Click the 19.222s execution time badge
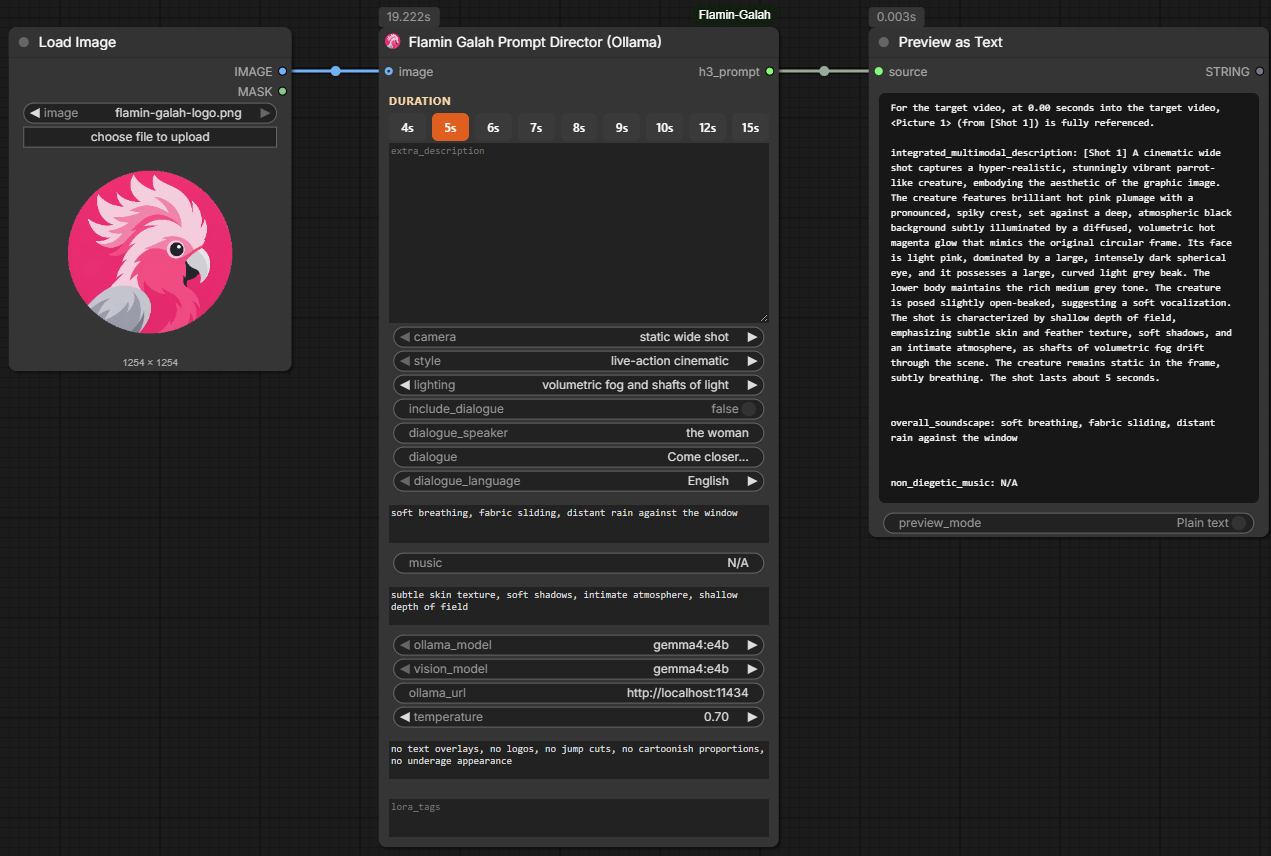 point(410,17)
